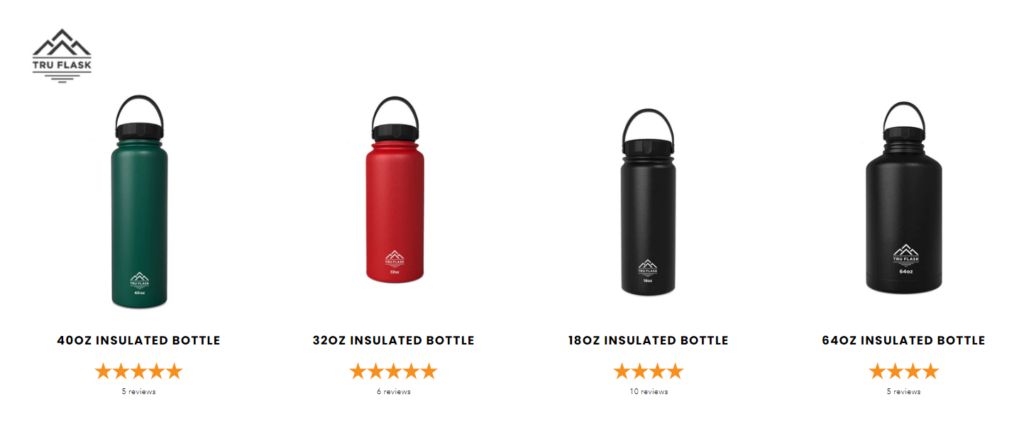Viewport: 1024px width, 426px height.
Task: Select the black 18oz bottle image
Action: click(648, 202)
